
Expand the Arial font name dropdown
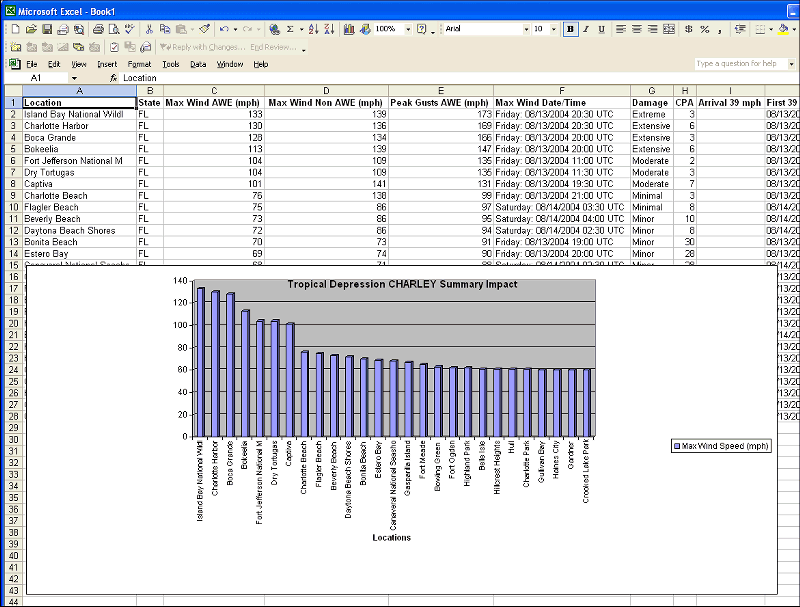pos(526,30)
